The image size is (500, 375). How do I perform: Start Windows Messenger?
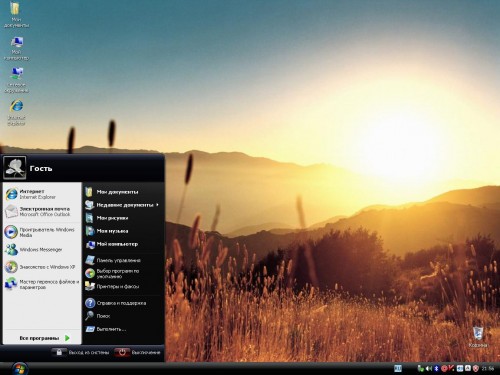click(x=42, y=250)
